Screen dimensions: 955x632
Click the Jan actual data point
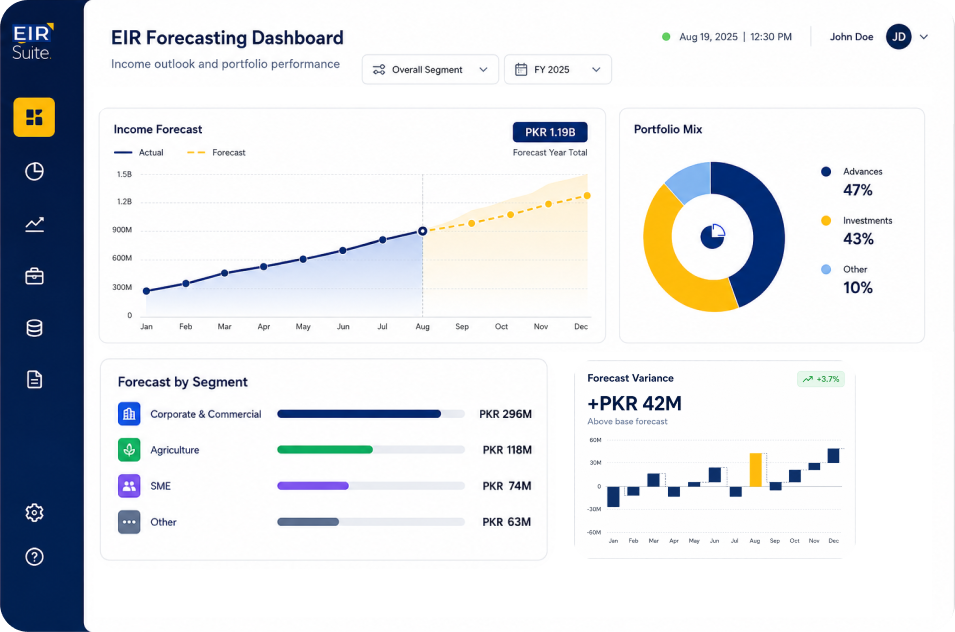pos(146,291)
